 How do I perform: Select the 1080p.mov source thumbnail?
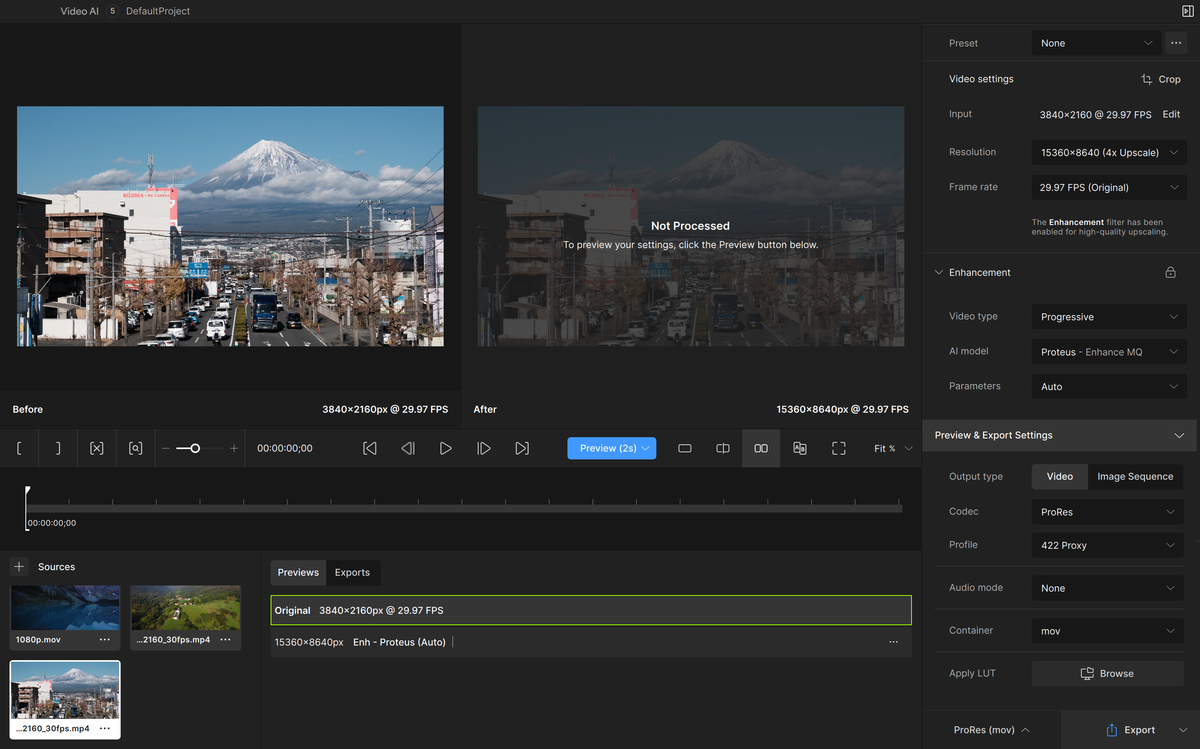click(x=64, y=607)
